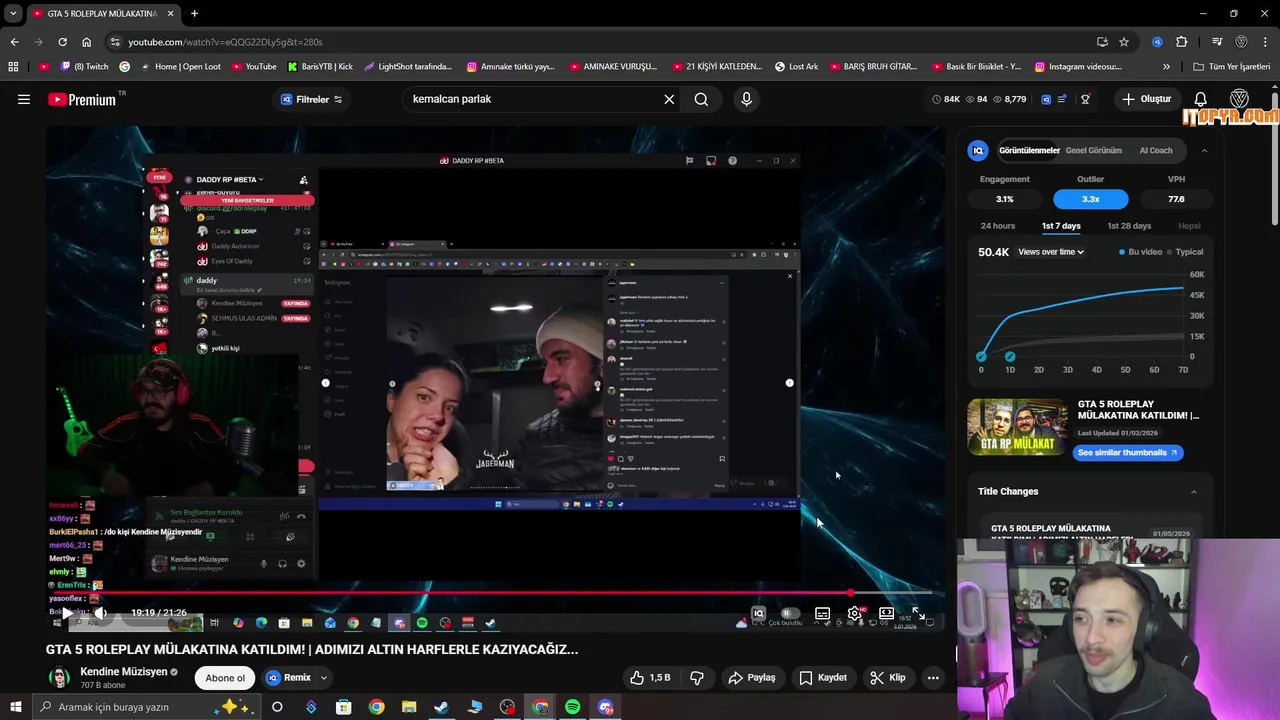This screenshot has width=1280, height=720.
Task: Seek on the red video progress bar
Action: (x=495, y=593)
